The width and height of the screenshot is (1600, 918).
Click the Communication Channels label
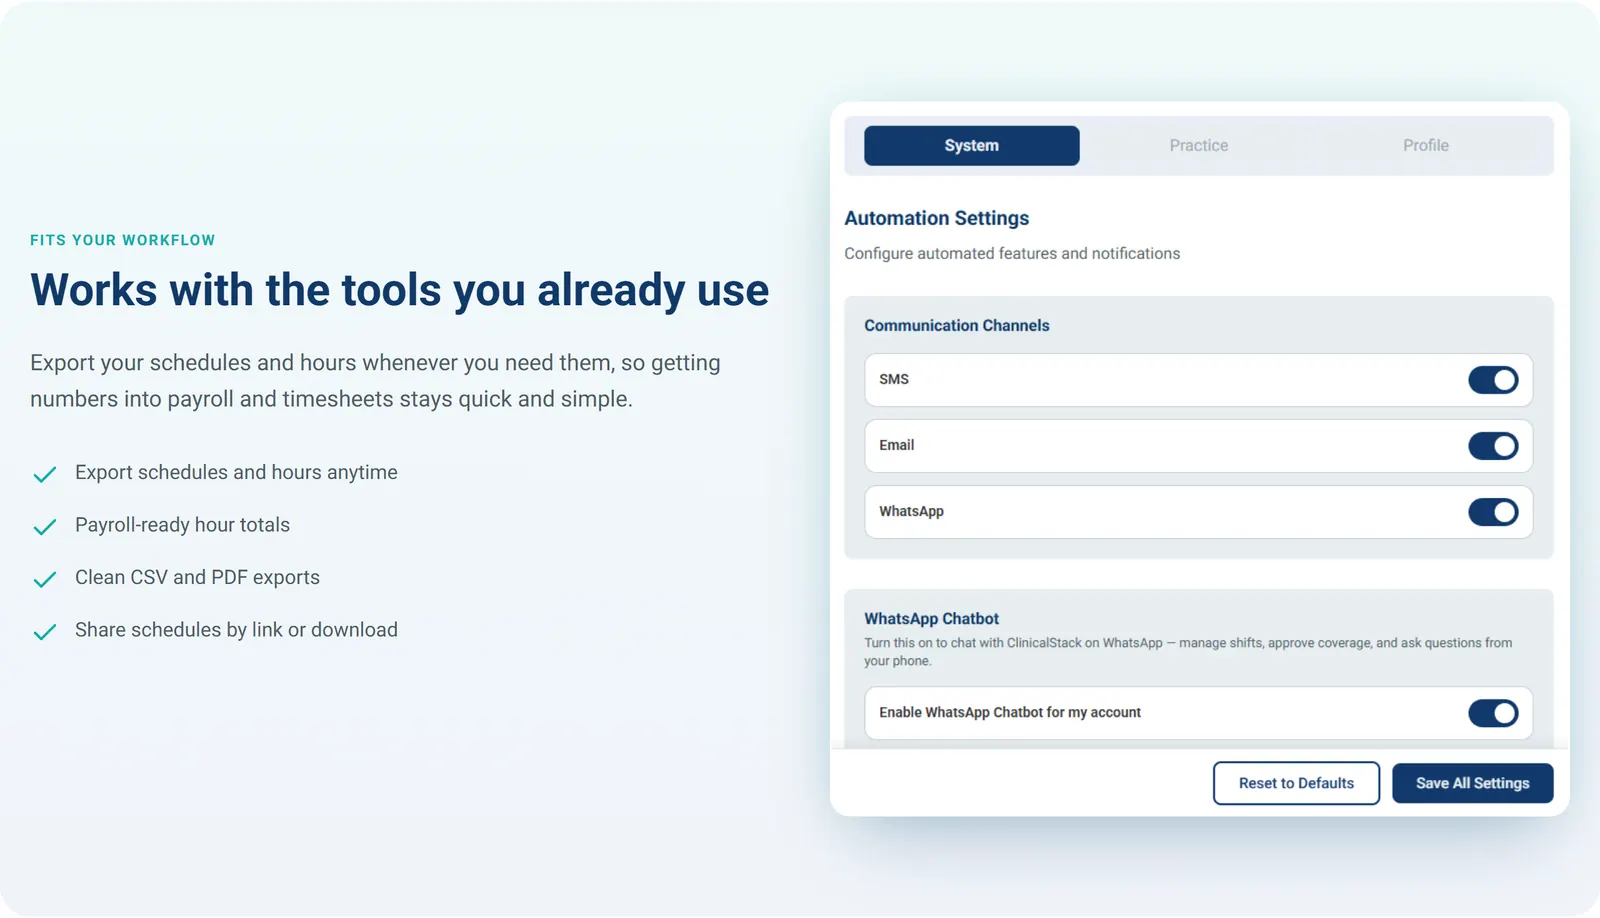click(x=956, y=325)
